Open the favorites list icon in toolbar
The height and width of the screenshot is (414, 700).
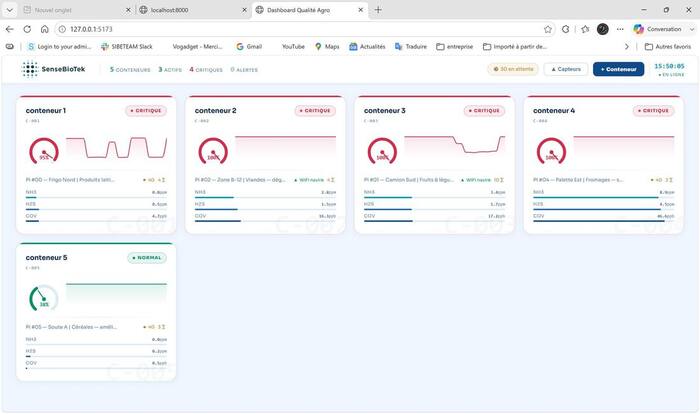(x=585, y=29)
